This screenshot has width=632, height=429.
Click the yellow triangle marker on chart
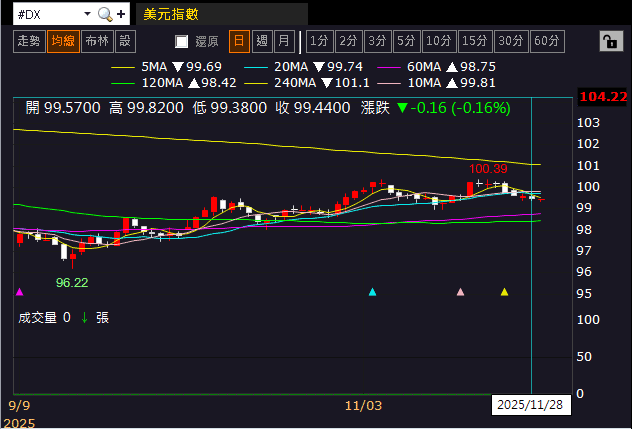504,292
